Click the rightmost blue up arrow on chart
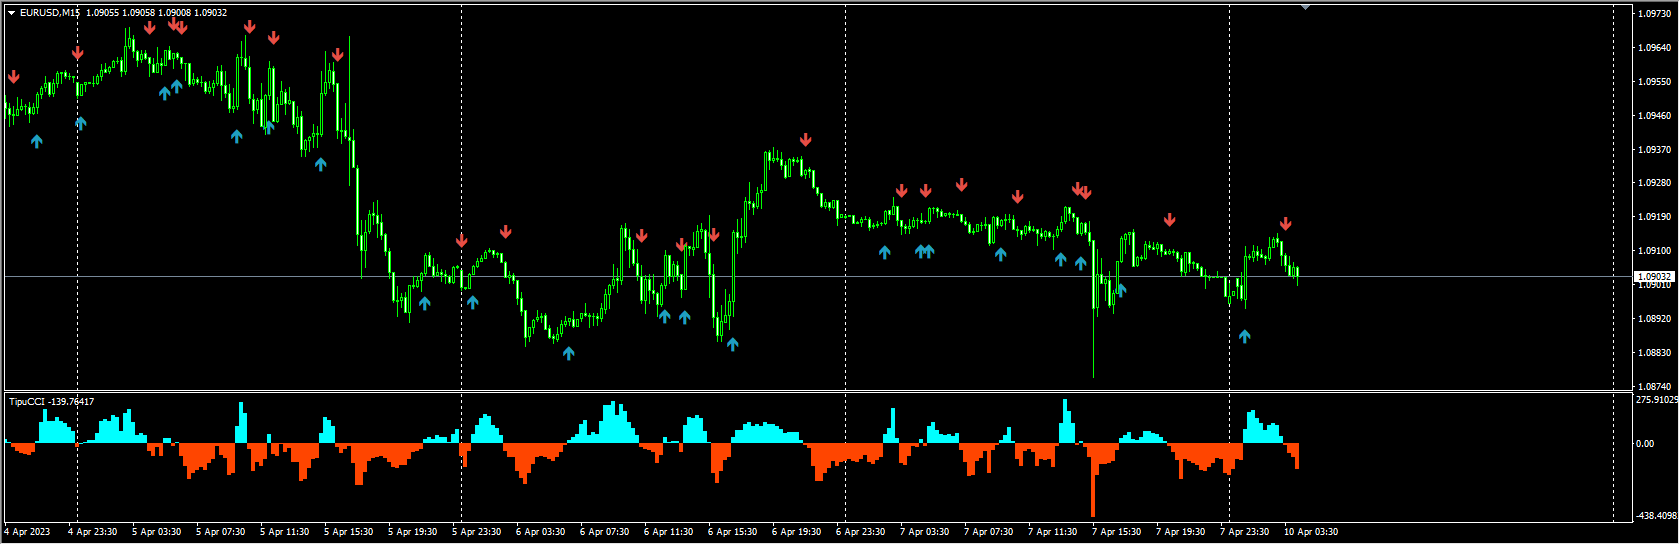This screenshot has width=1680, height=545. click(1244, 336)
